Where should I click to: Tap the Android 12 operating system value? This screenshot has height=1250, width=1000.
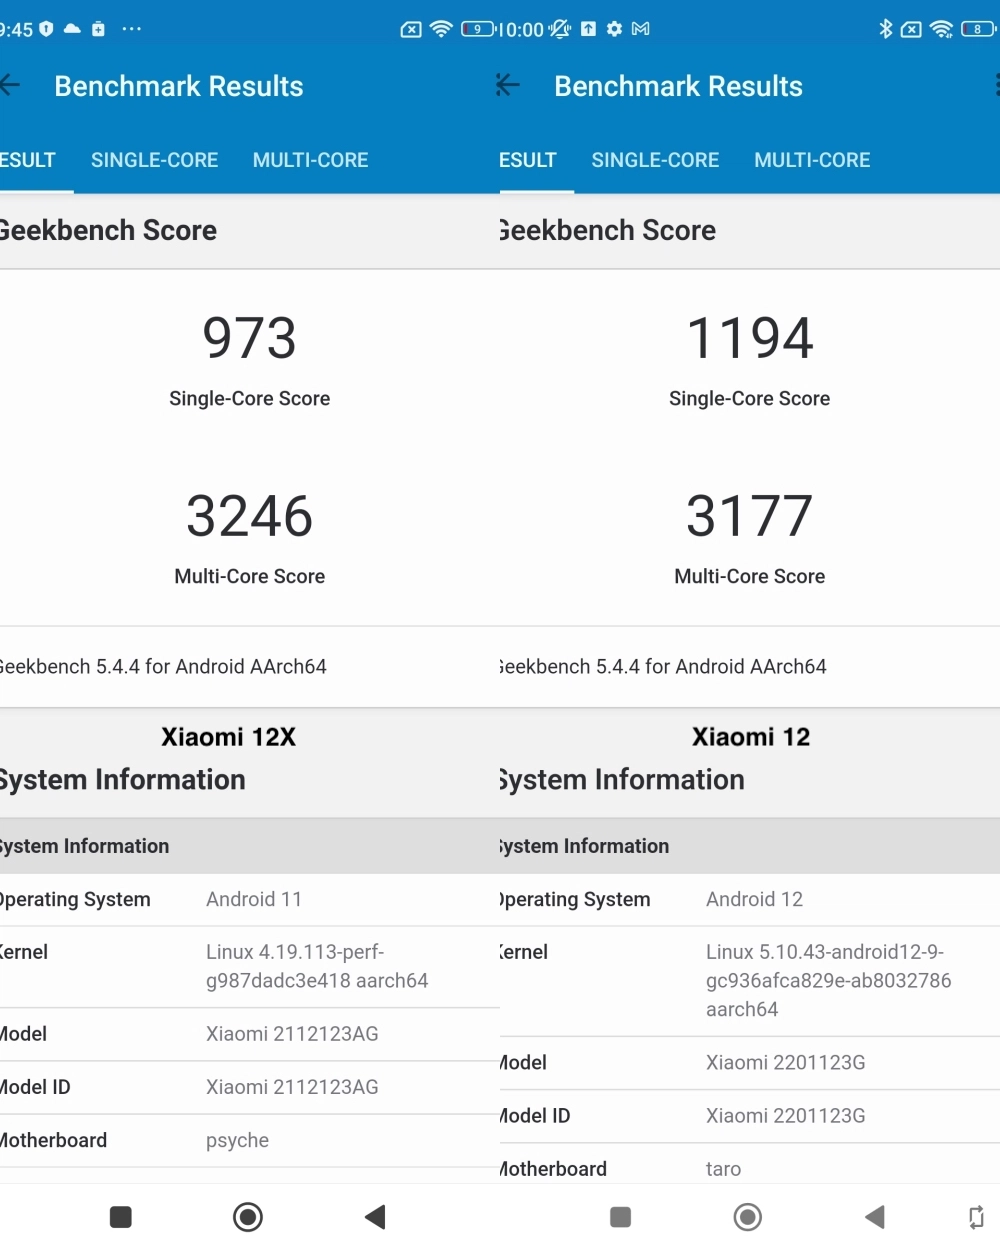point(754,899)
